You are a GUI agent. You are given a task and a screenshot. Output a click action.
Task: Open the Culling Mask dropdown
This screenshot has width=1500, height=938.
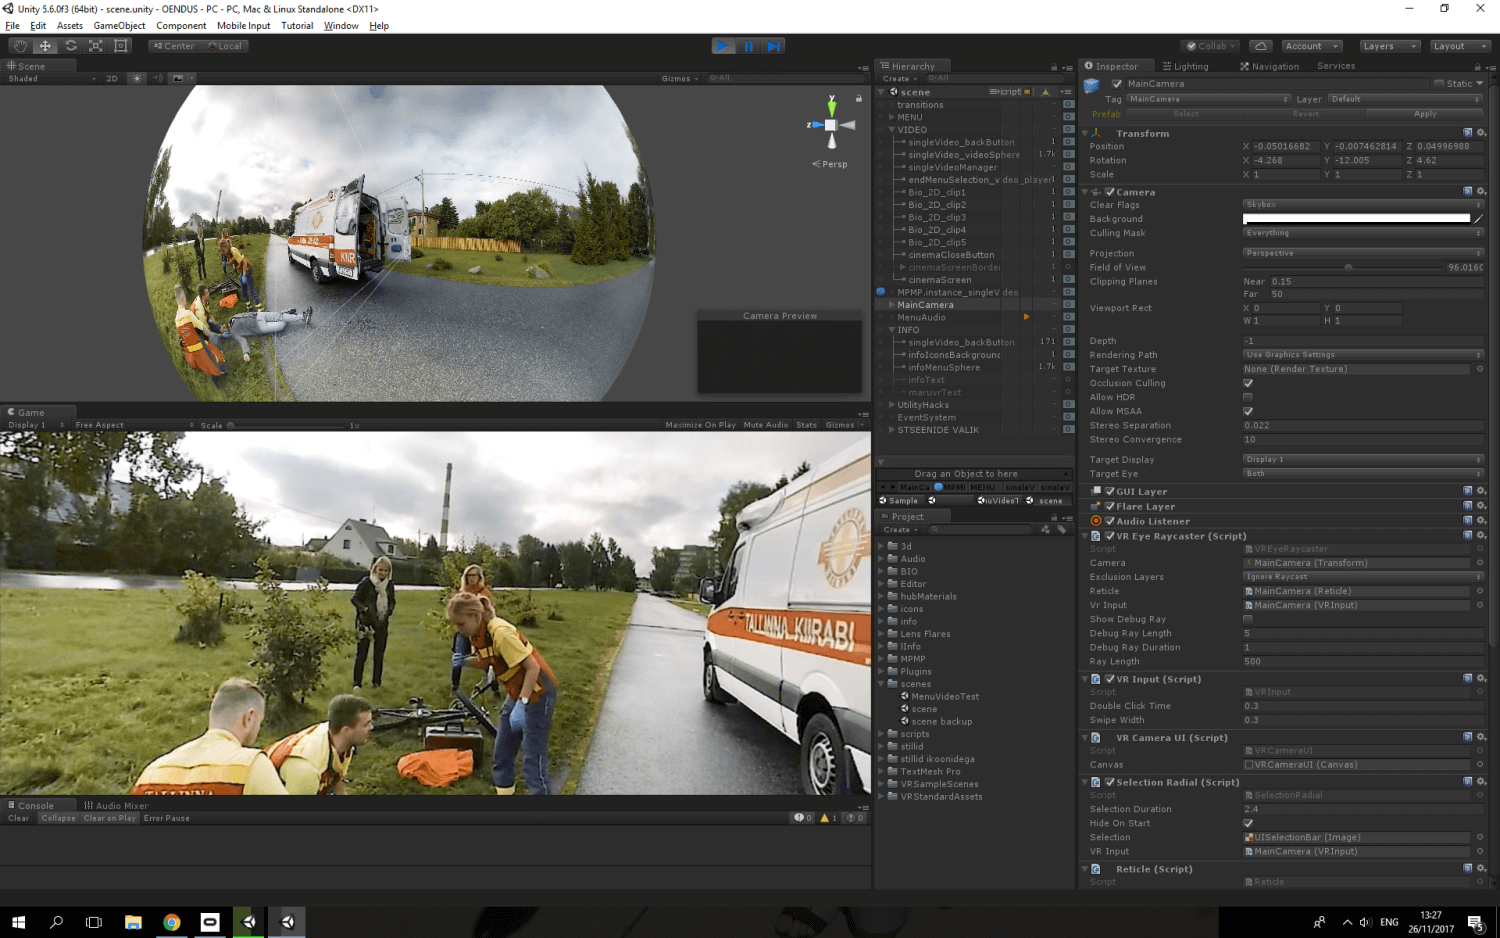[1363, 233]
